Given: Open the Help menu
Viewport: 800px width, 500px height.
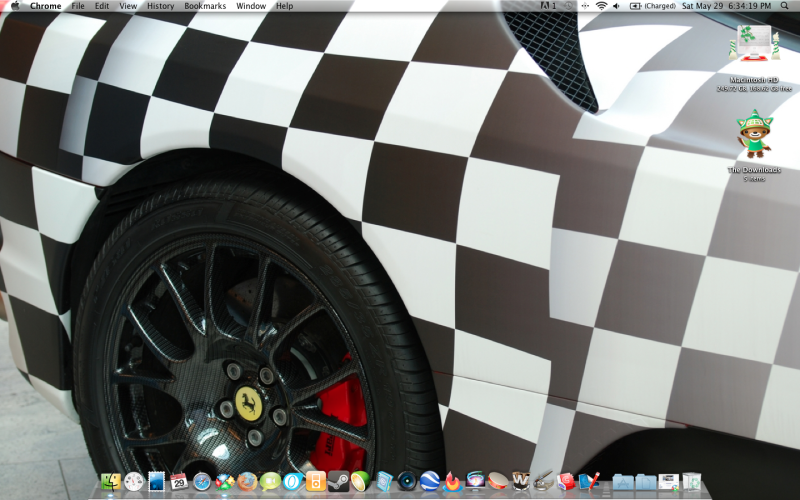Looking at the screenshot, I should [x=284, y=6].
